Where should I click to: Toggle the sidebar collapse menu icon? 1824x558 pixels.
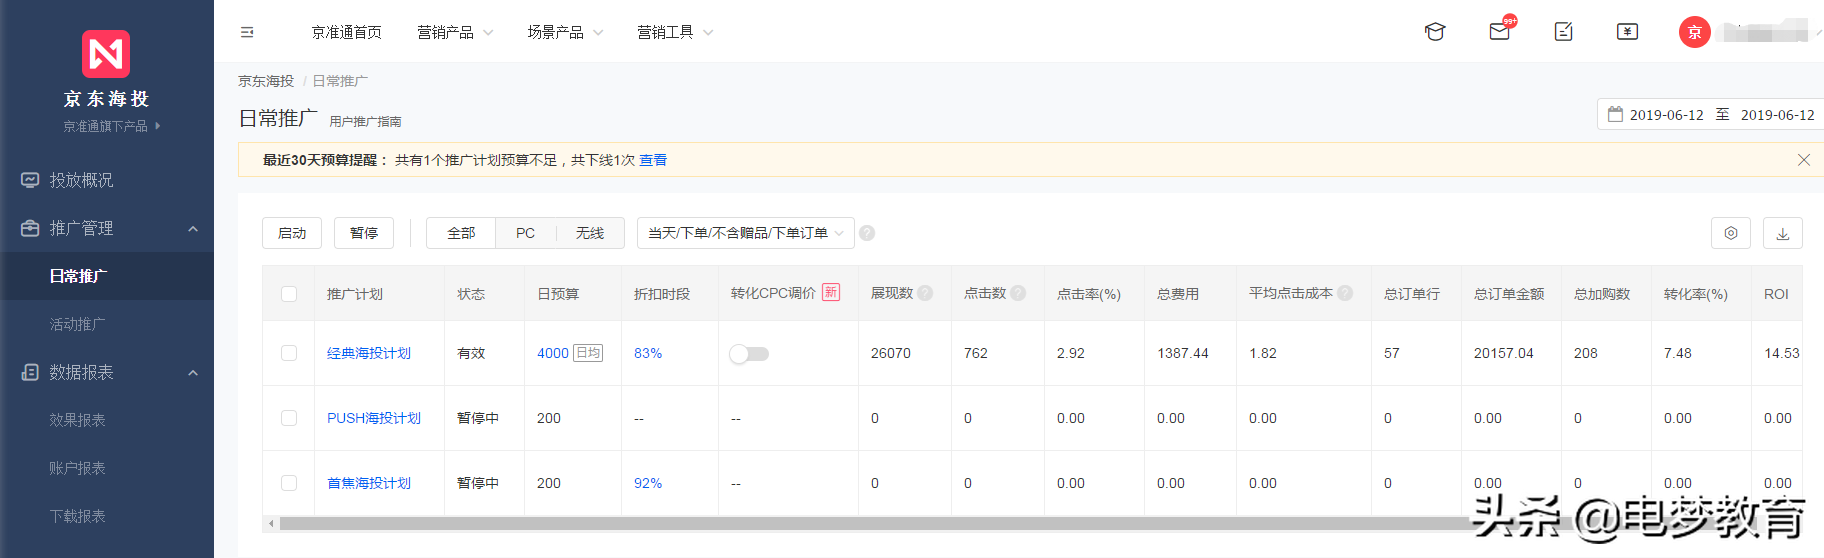click(x=247, y=32)
